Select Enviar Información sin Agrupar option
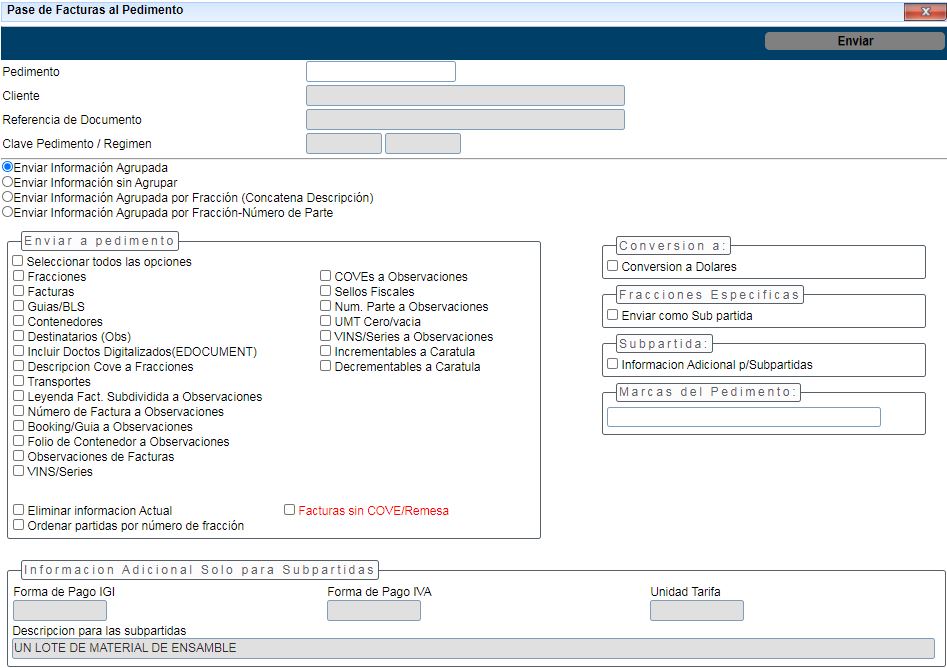 click(8, 183)
